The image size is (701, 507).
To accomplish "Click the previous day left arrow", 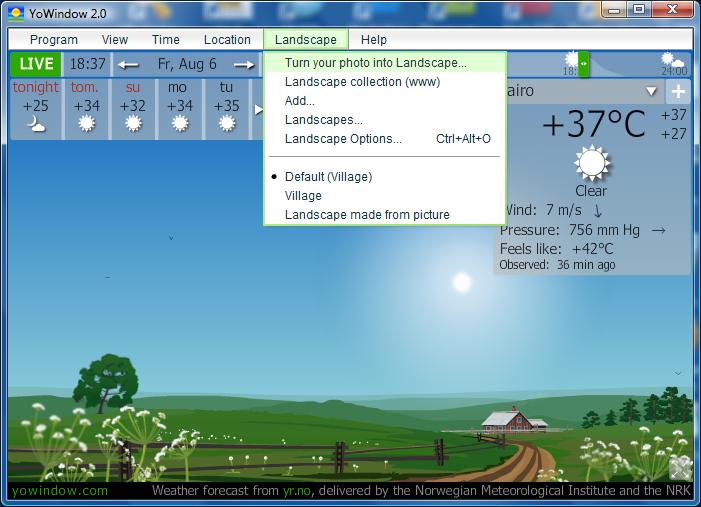I will pyautogui.click(x=128, y=65).
